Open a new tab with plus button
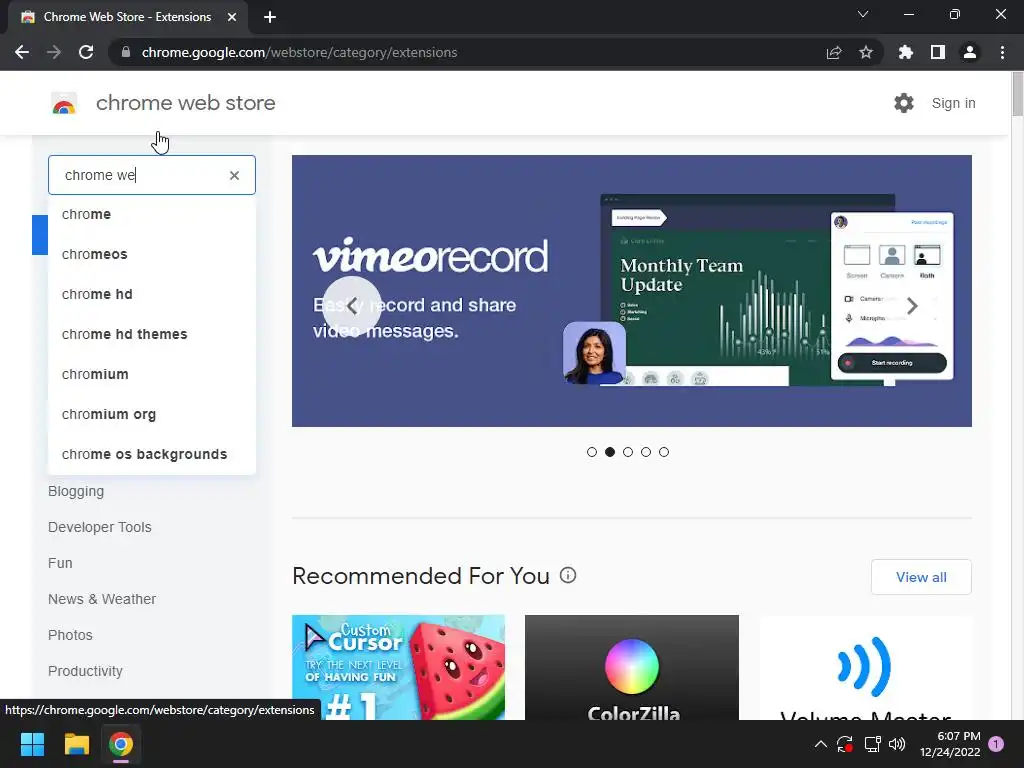This screenshot has width=1024, height=768. [270, 17]
